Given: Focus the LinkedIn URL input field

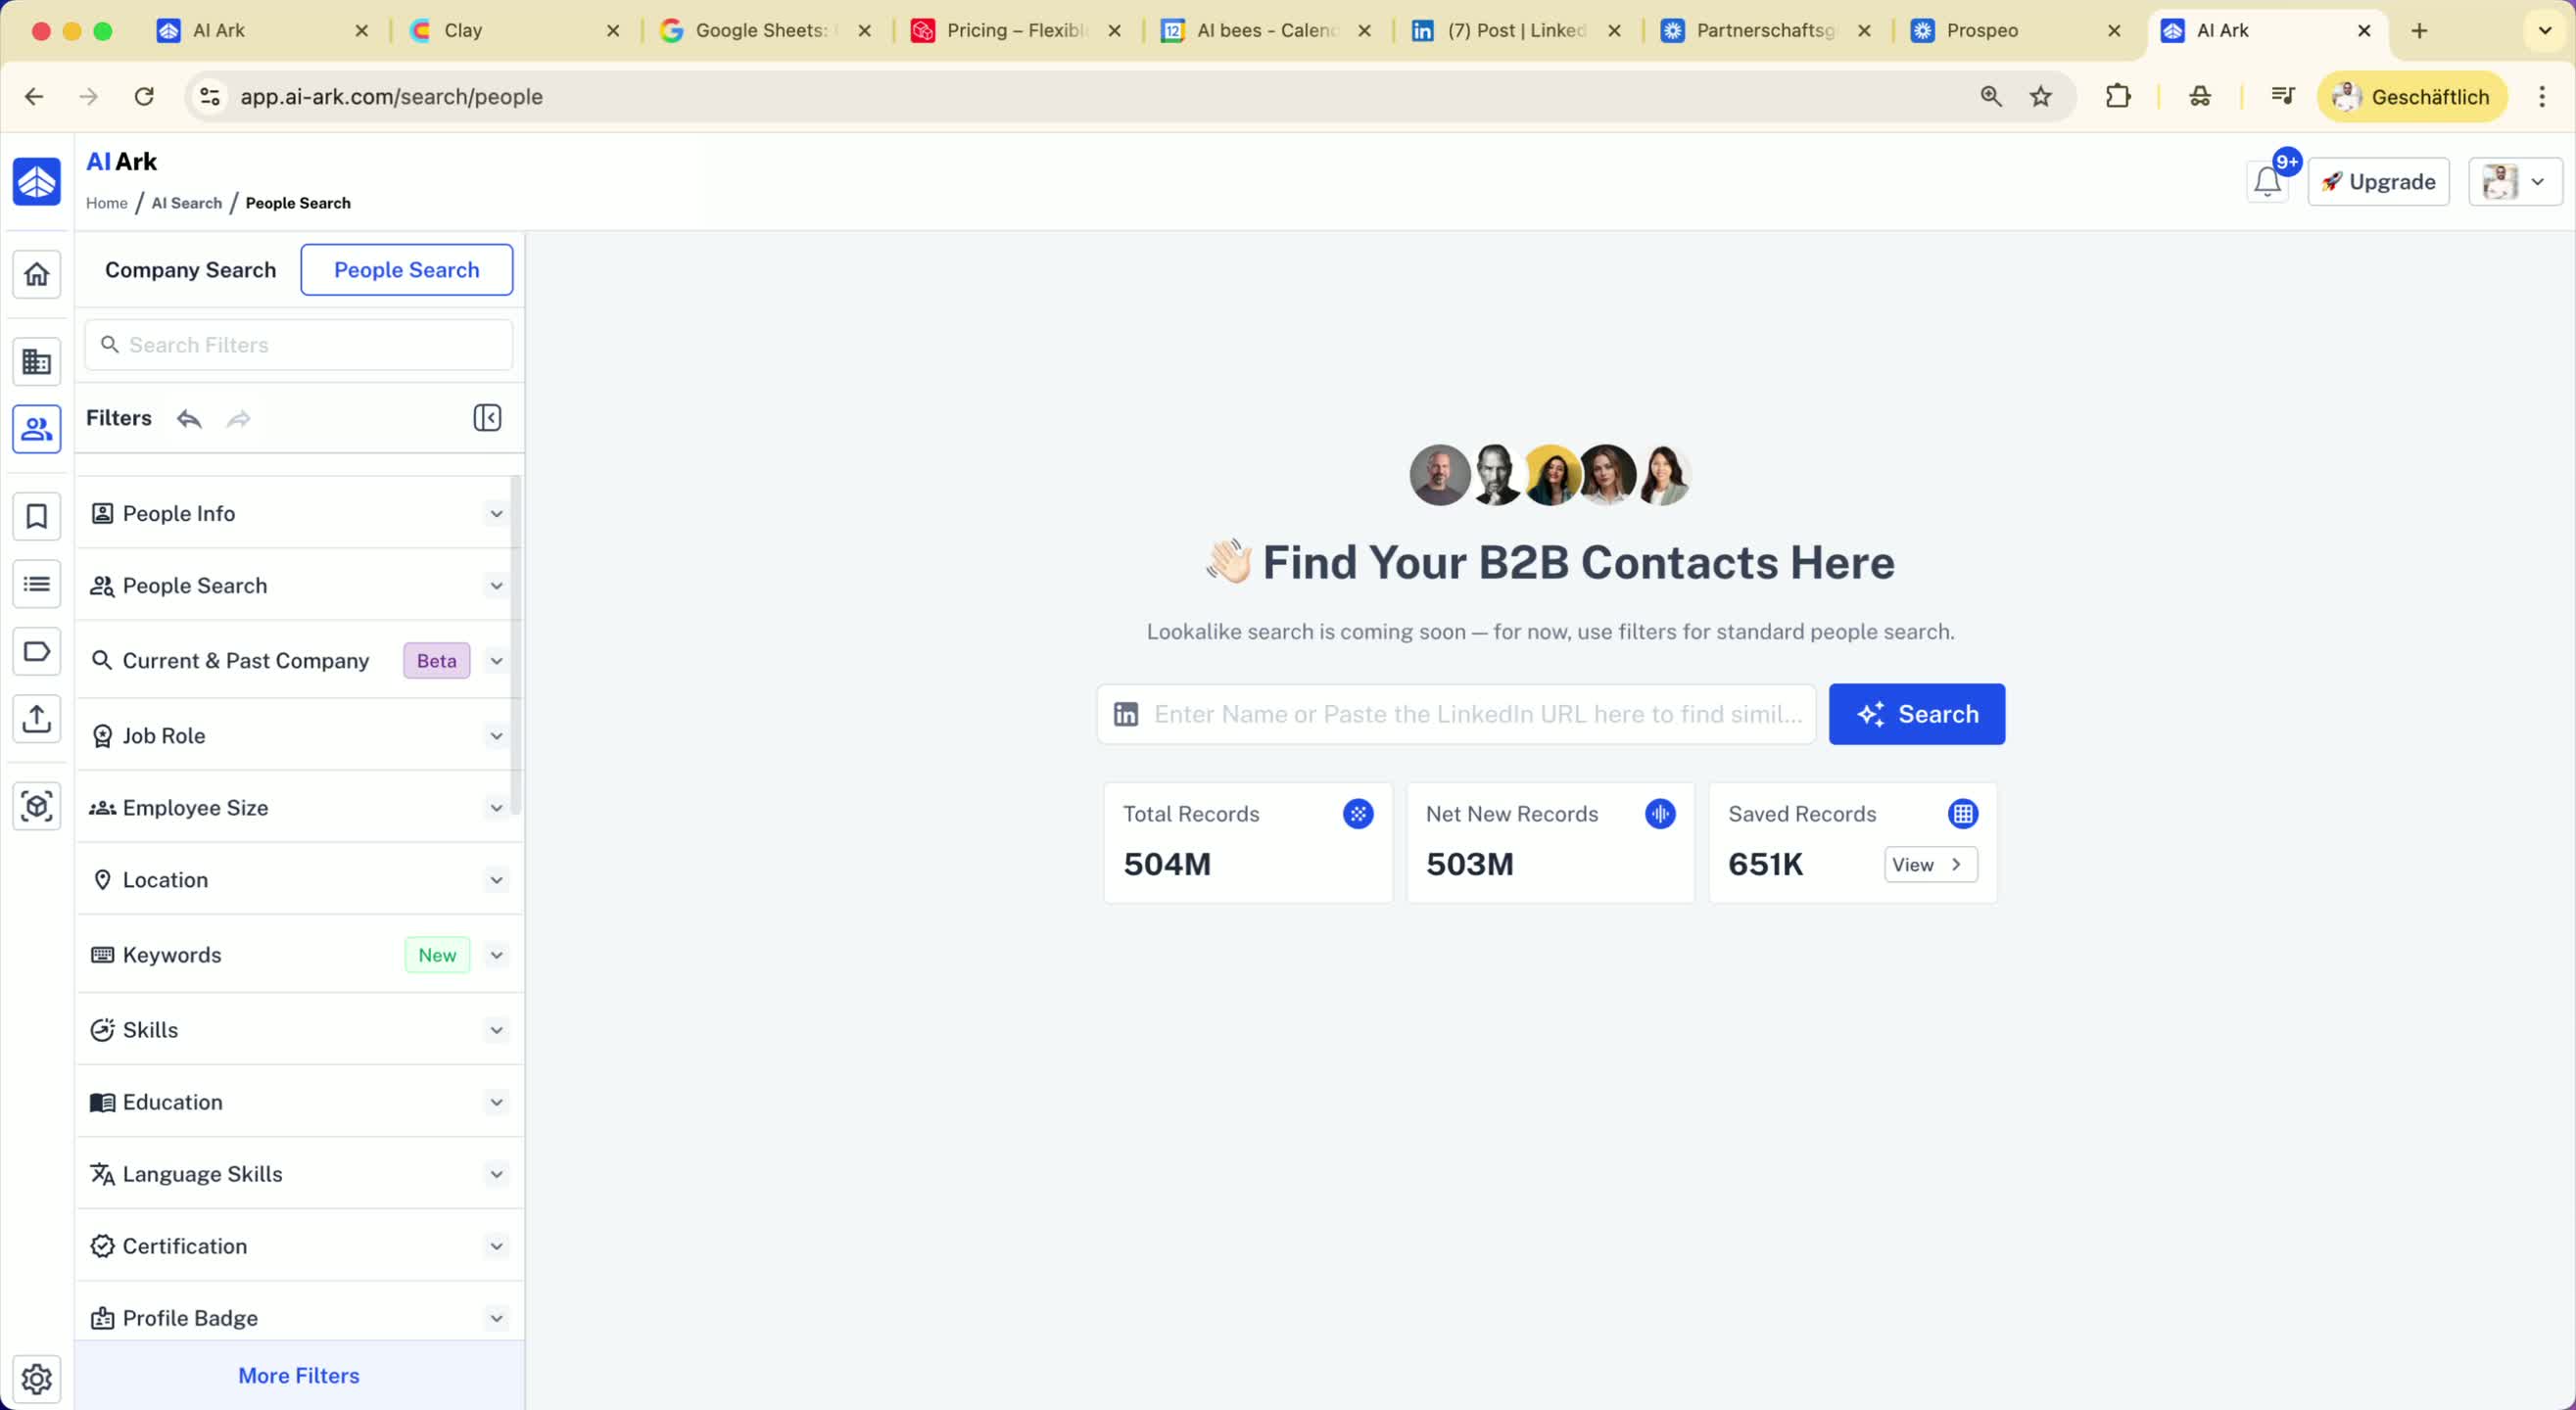Looking at the screenshot, I should [1476, 714].
